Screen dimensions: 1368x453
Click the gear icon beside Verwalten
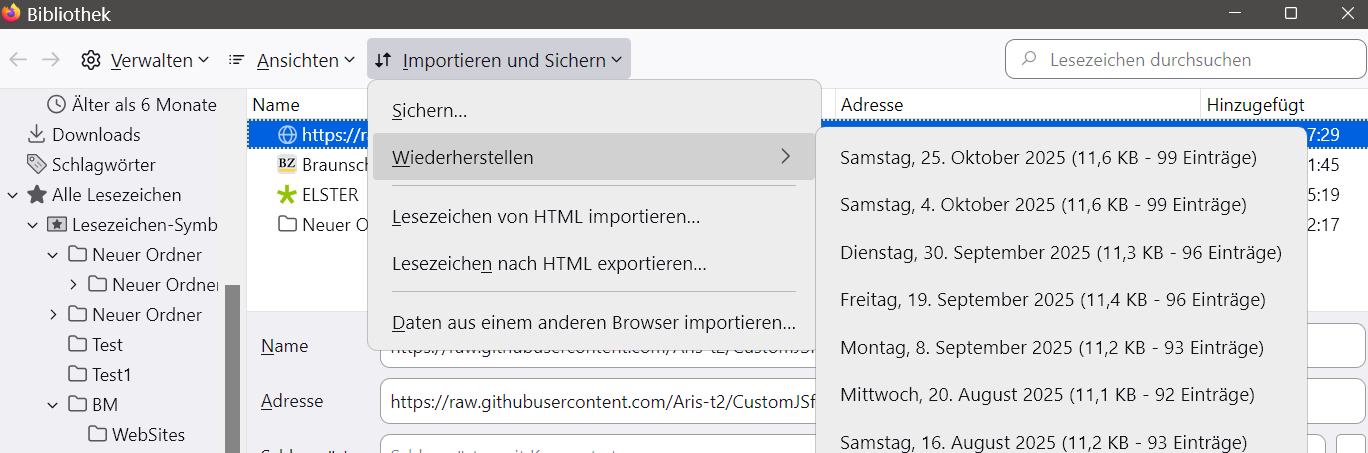click(x=91, y=60)
